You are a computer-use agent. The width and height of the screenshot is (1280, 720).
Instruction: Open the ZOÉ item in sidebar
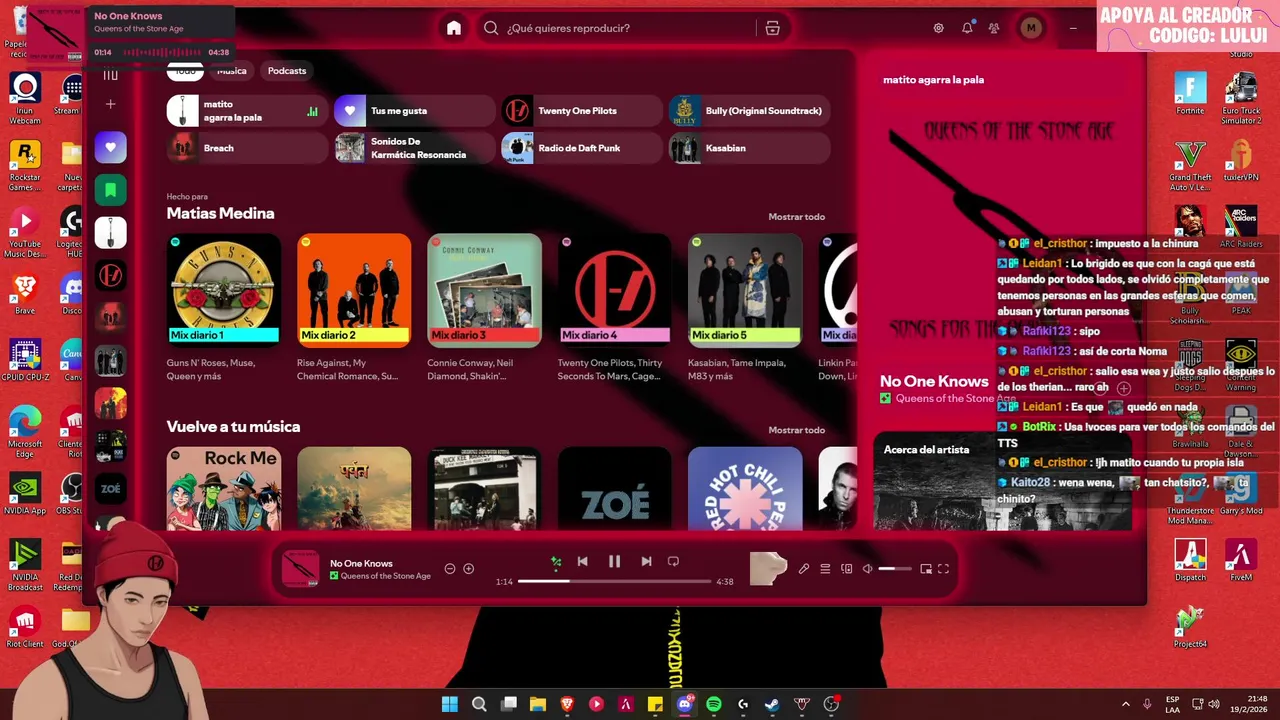[x=111, y=488]
